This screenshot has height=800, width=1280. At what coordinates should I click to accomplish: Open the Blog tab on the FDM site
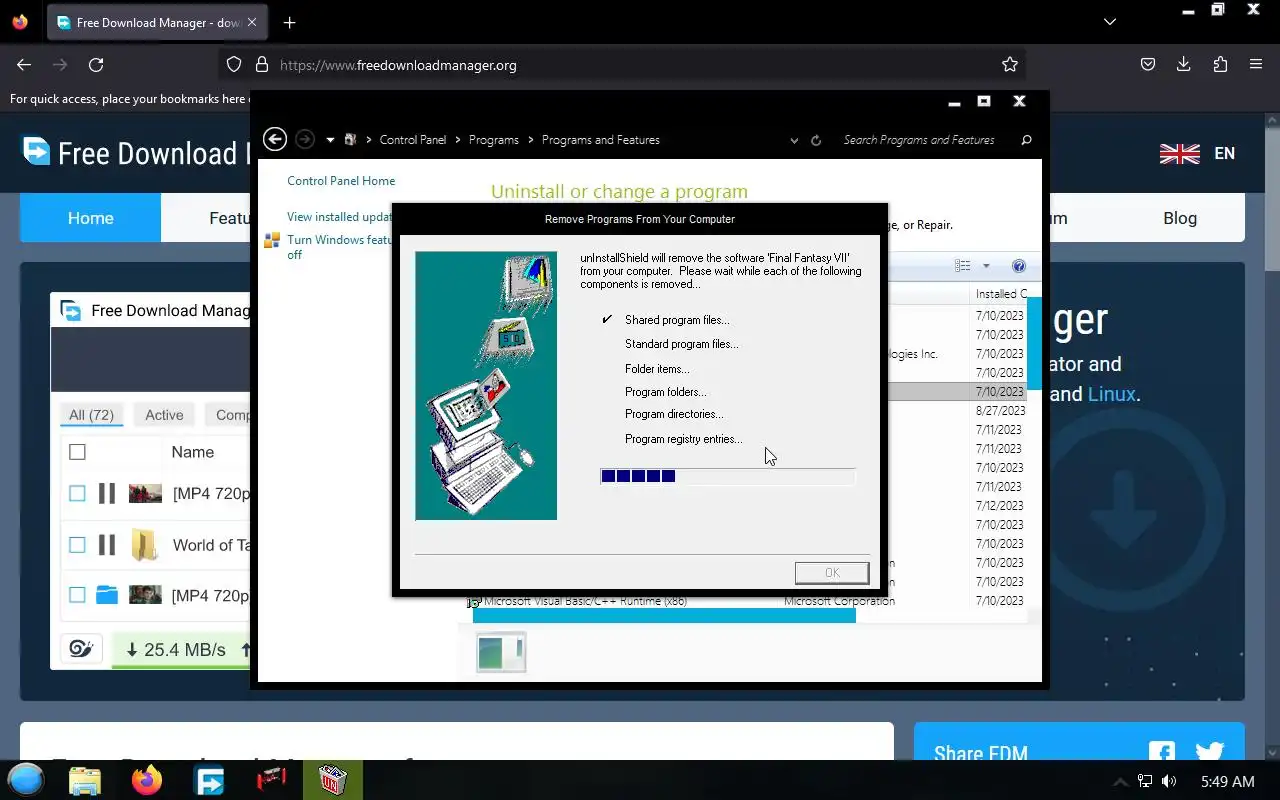point(1180,218)
